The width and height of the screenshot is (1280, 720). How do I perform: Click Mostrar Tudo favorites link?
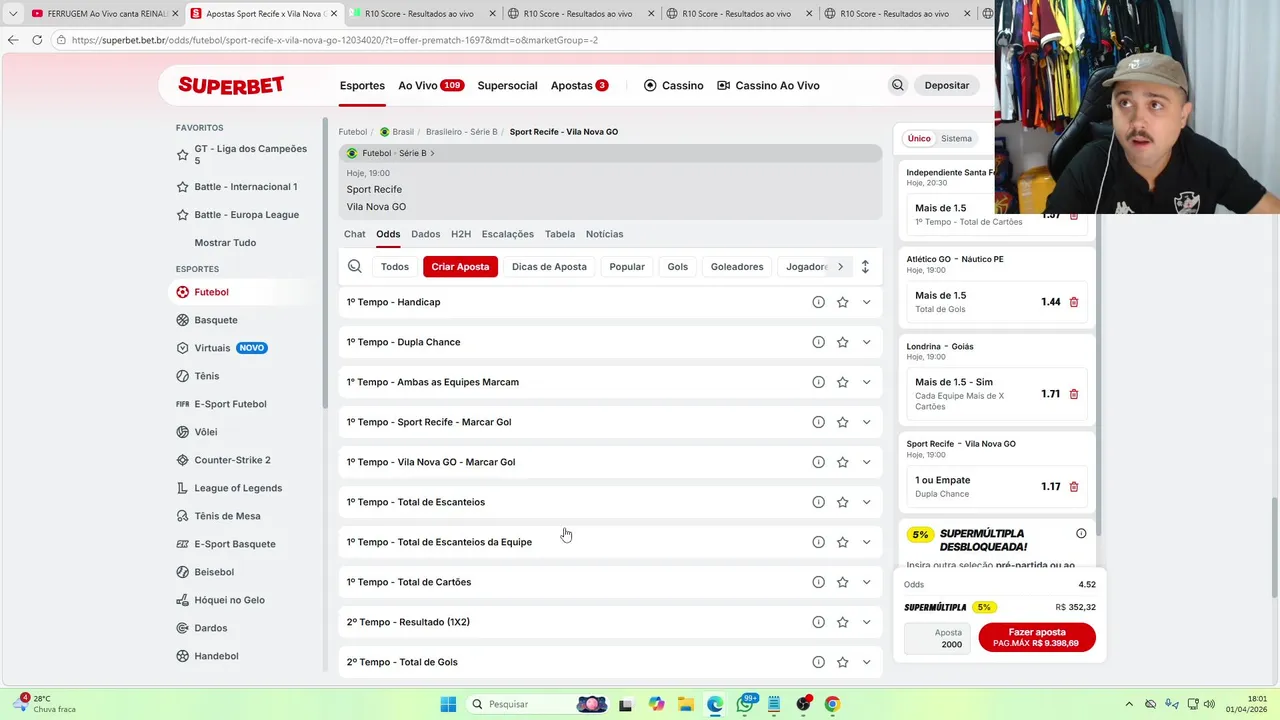click(225, 243)
